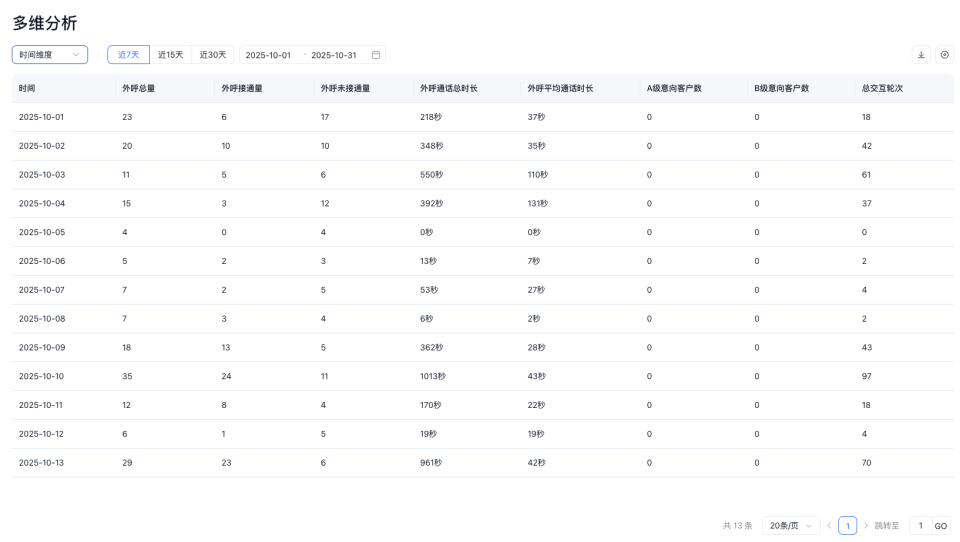Switch to the 近15天 time range

(x=170, y=55)
